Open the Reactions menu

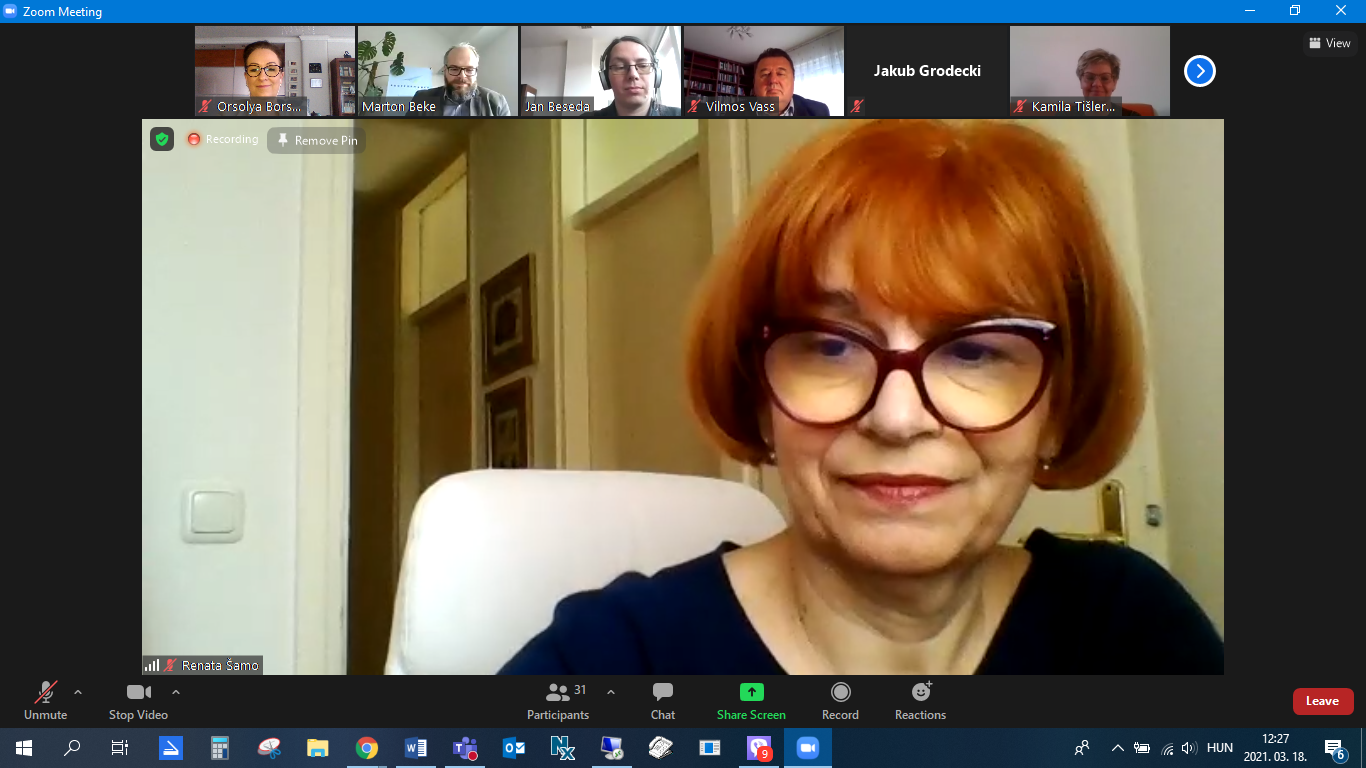(920, 700)
